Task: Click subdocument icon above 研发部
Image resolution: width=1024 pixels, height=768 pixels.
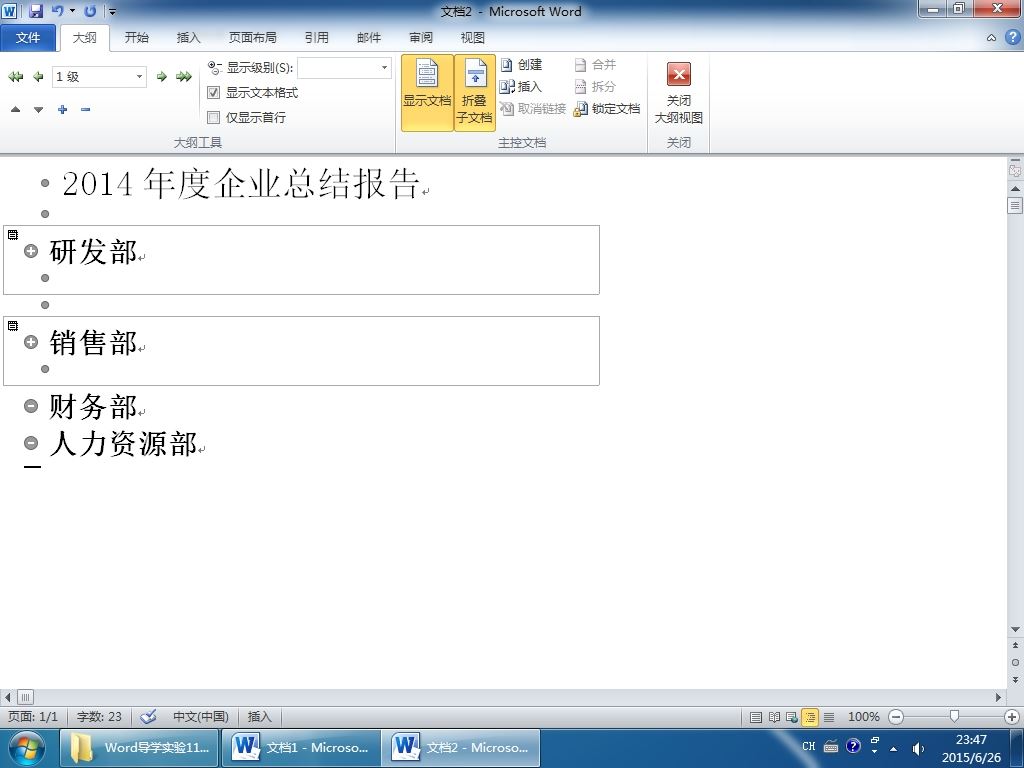Action: [x=12, y=234]
